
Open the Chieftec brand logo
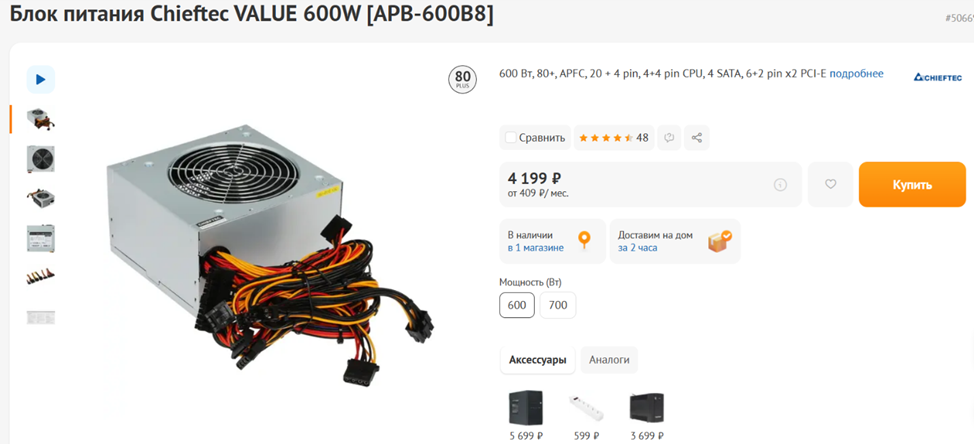tap(937, 78)
